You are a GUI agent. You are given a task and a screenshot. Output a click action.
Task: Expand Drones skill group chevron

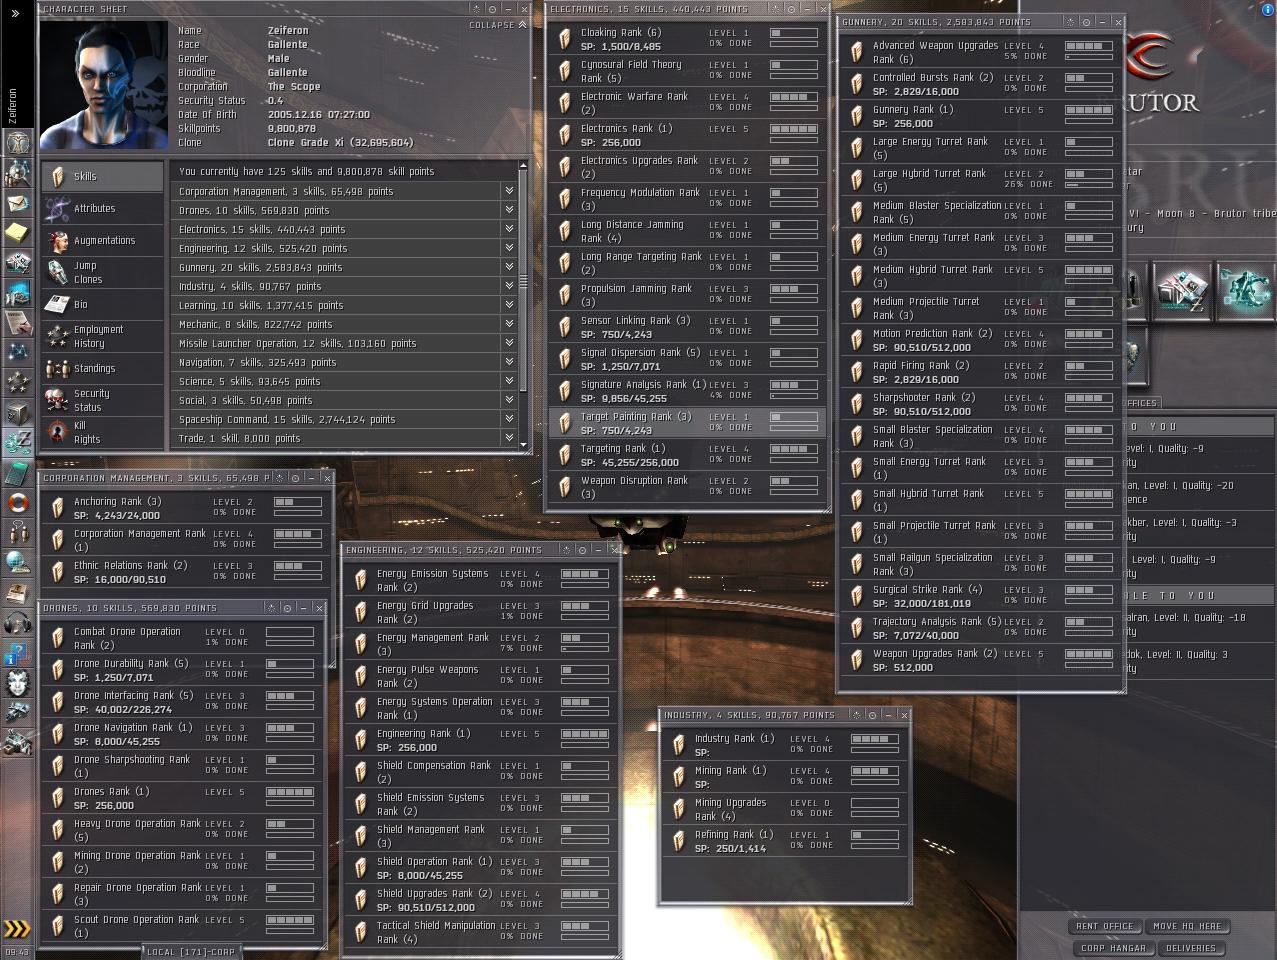[x=509, y=210]
